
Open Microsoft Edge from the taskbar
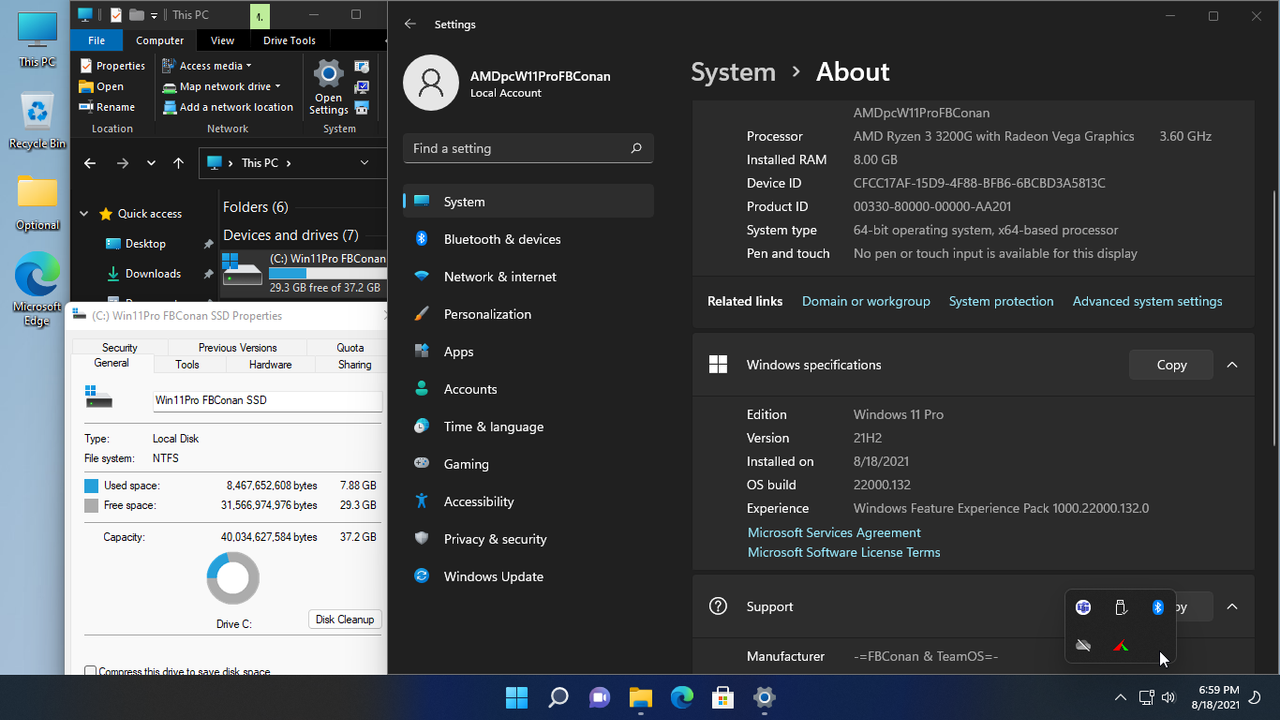(x=682, y=697)
